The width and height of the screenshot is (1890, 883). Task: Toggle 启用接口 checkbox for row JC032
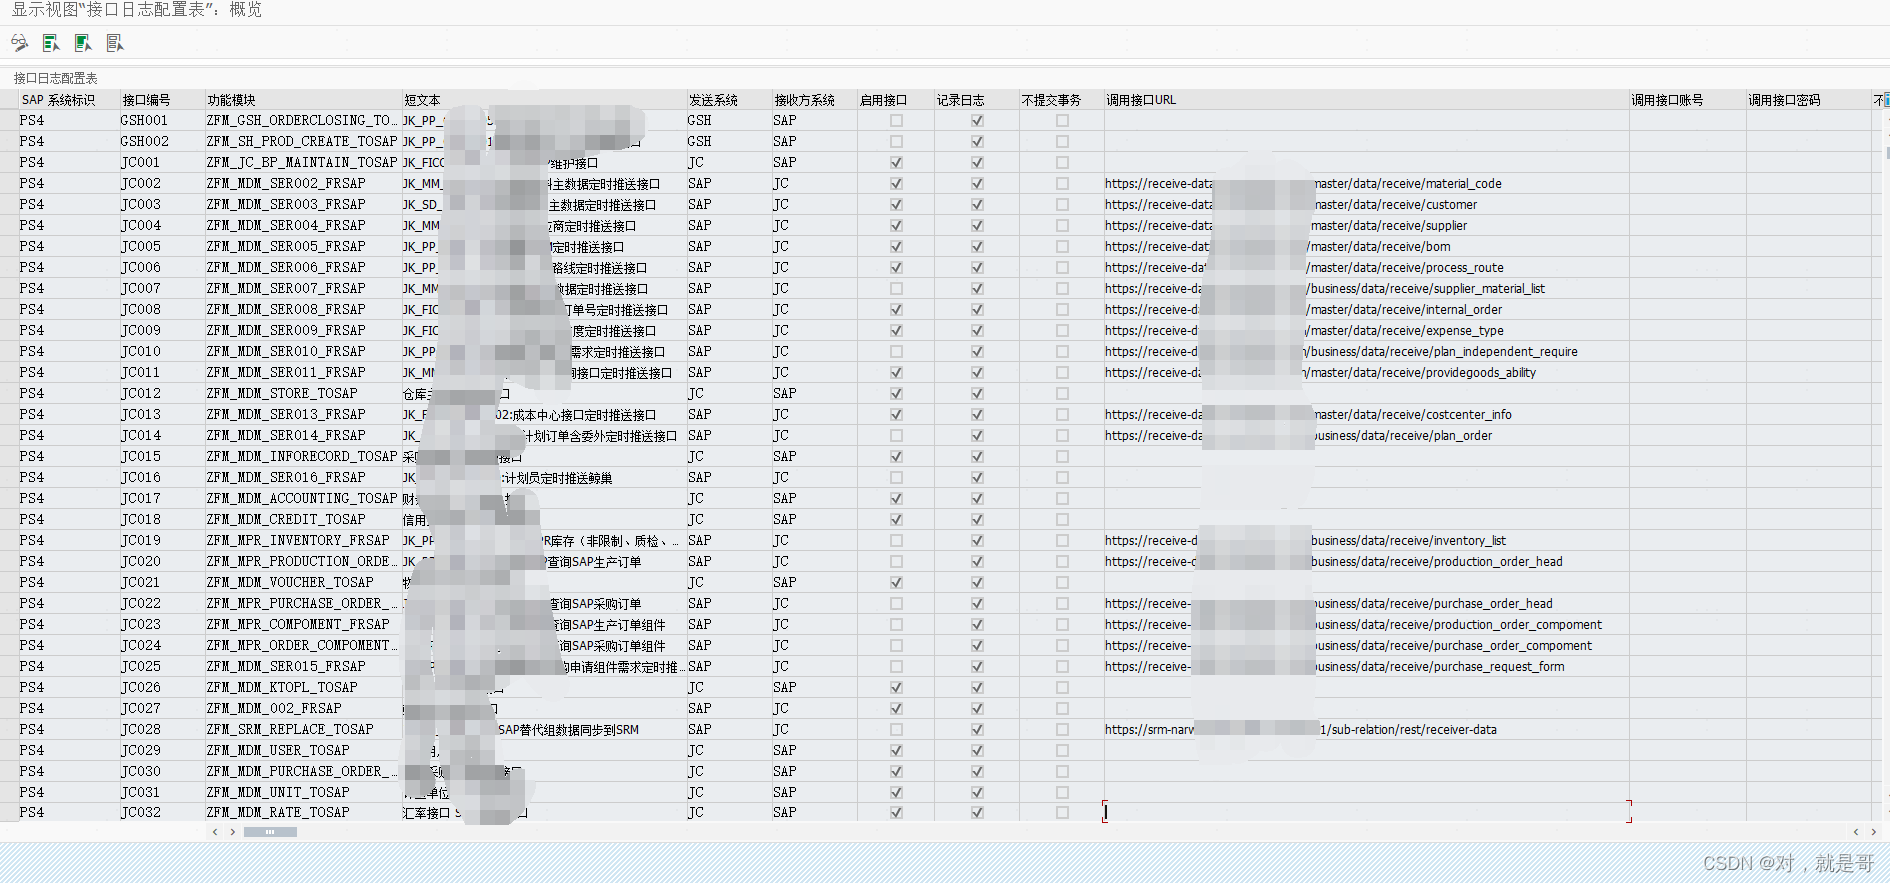pyautogui.click(x=896, y=813)
